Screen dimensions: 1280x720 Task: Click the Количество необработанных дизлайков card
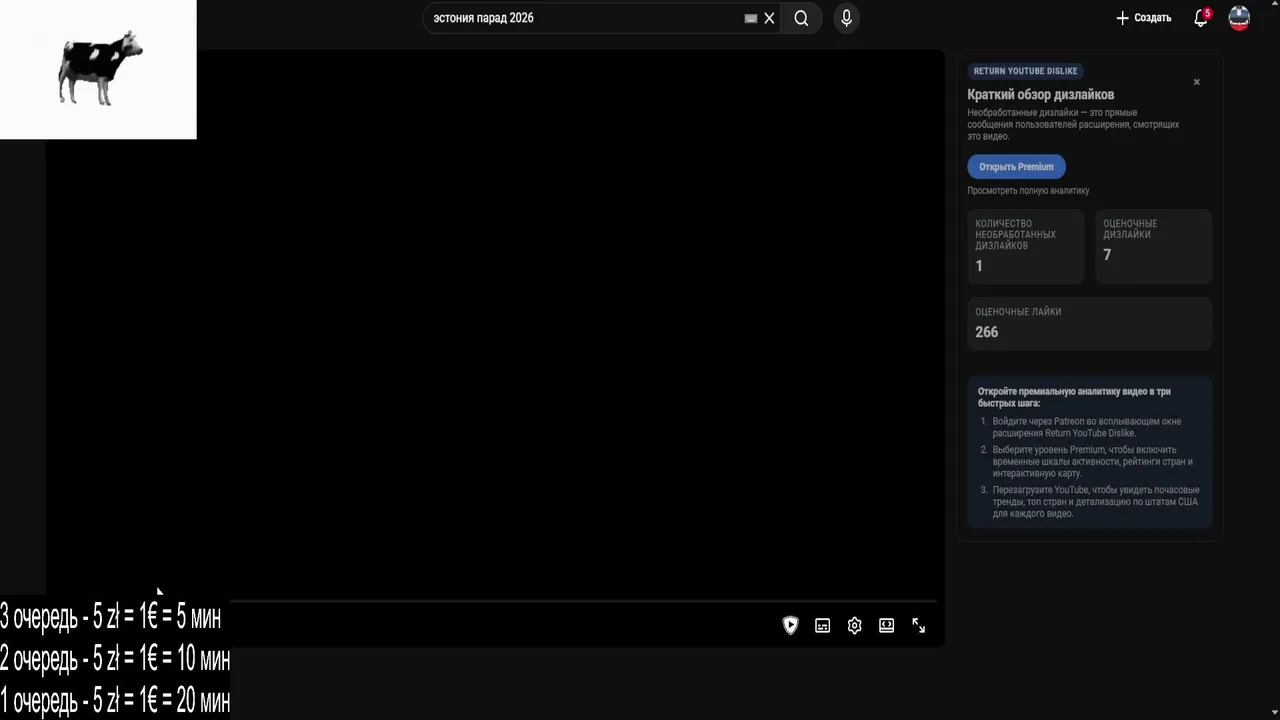pyautogui.click(x=1025, y=246)
